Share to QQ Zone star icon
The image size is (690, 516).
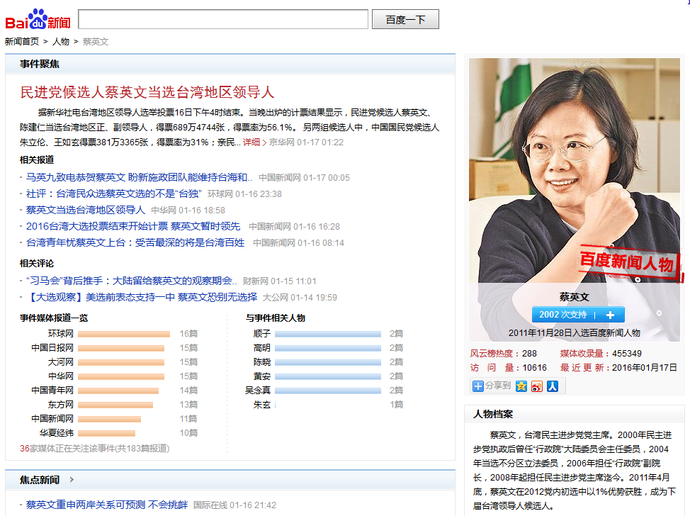(x=521, y=386)
